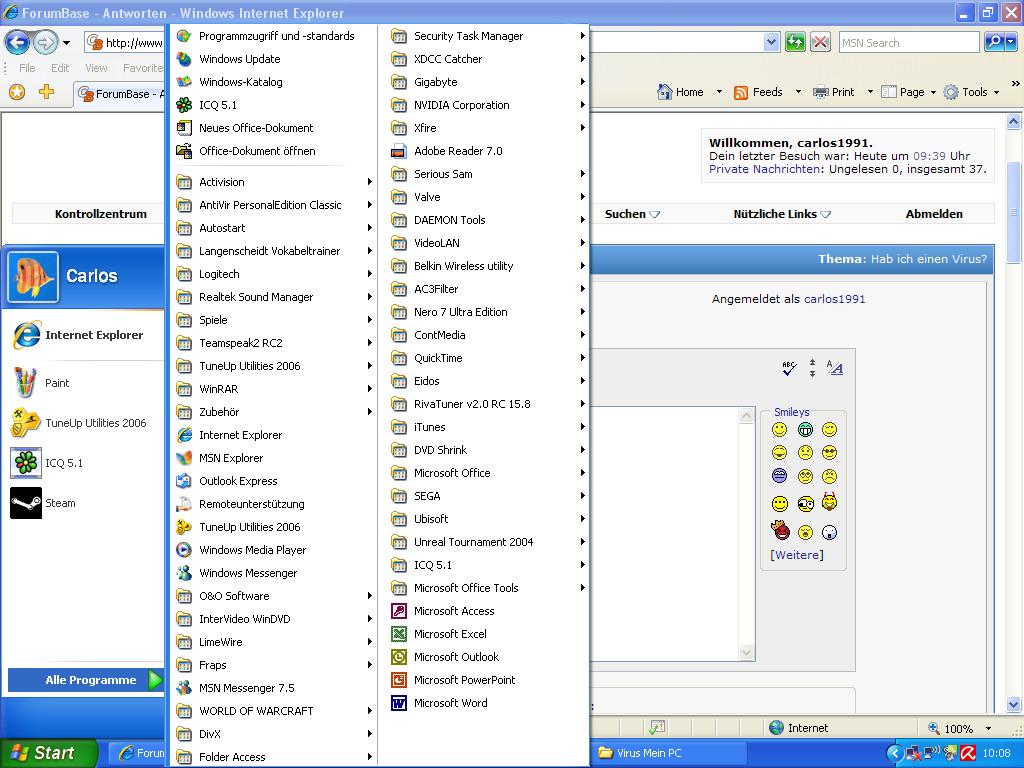The height and width of the screenshot is (768, 1024).
Task: Open Virus Mein PC taskbar window
Action: [667, 754]
